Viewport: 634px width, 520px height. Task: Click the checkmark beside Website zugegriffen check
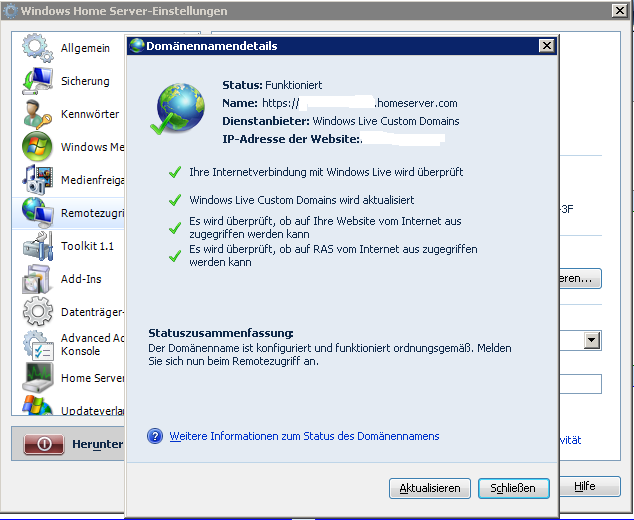tap(175, 228)
